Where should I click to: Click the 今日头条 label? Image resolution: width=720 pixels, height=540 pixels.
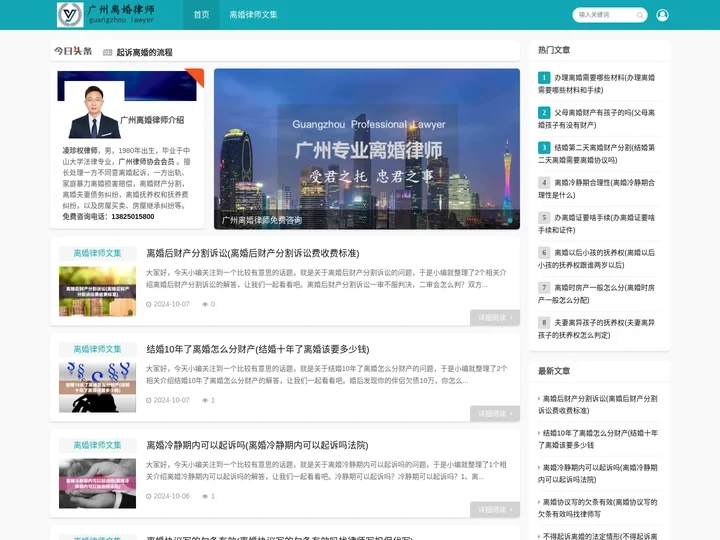pos(73,51)
